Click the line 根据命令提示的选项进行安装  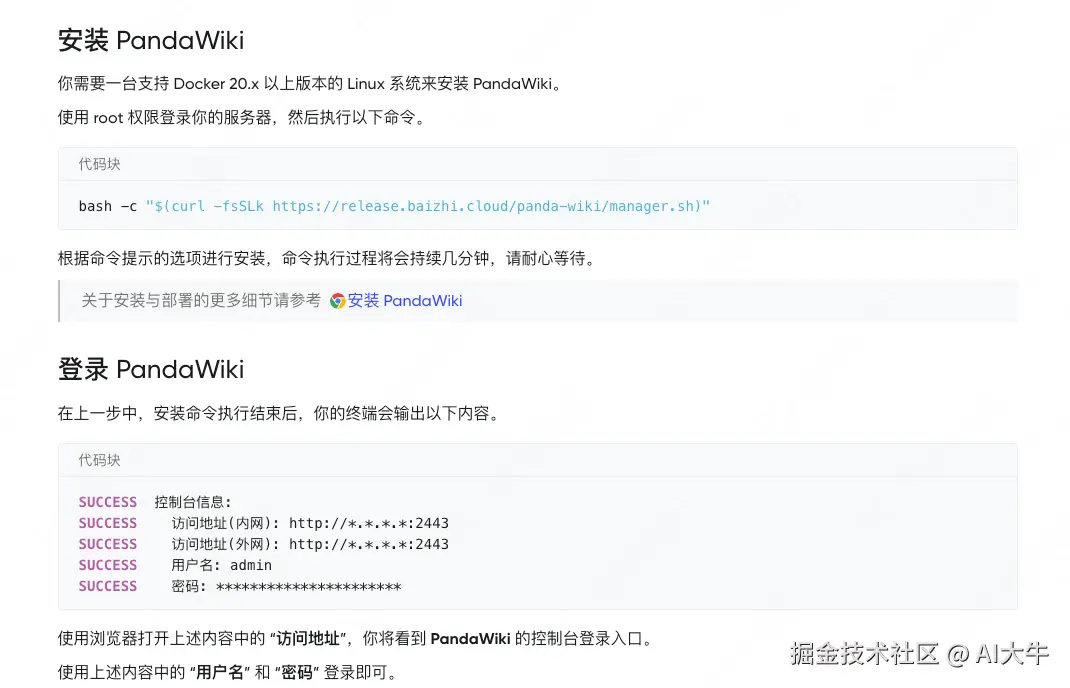[328, 259]
